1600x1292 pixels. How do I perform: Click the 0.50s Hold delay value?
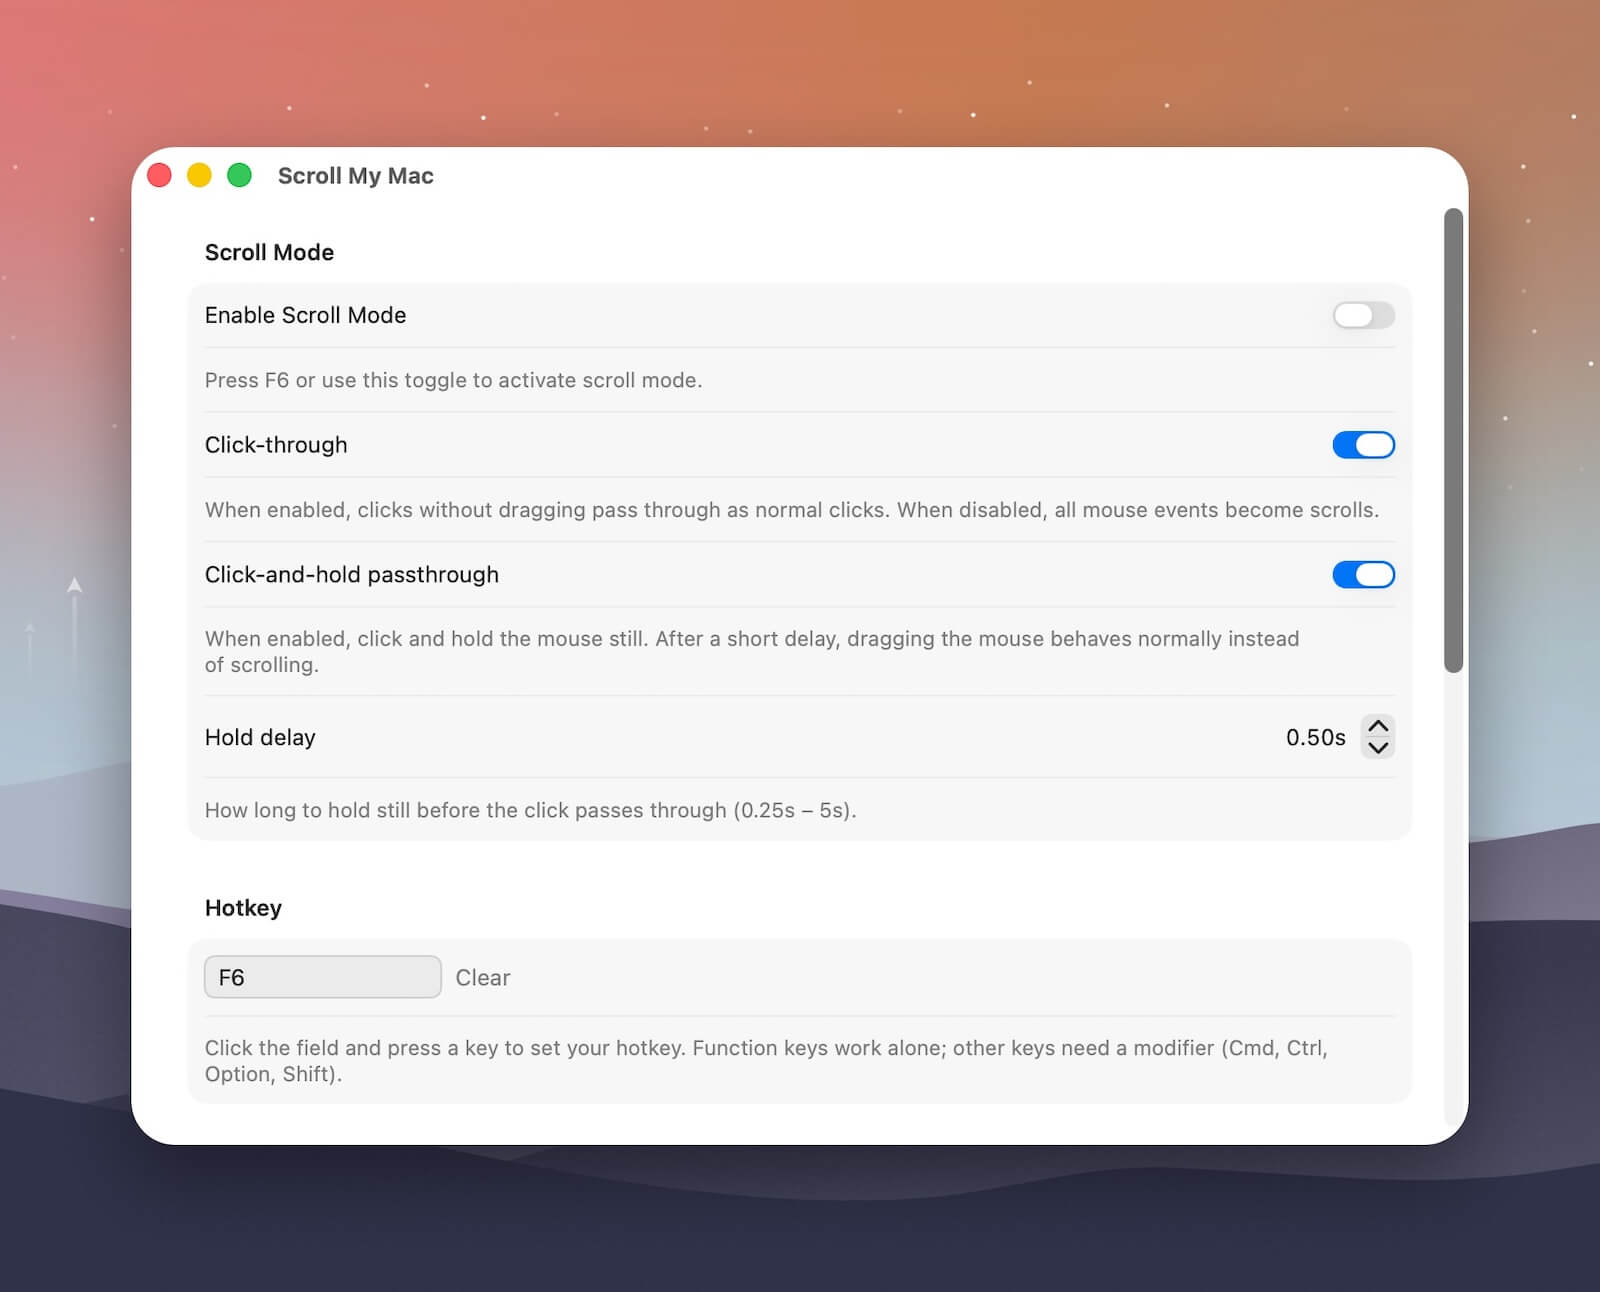pos(1314,737)
